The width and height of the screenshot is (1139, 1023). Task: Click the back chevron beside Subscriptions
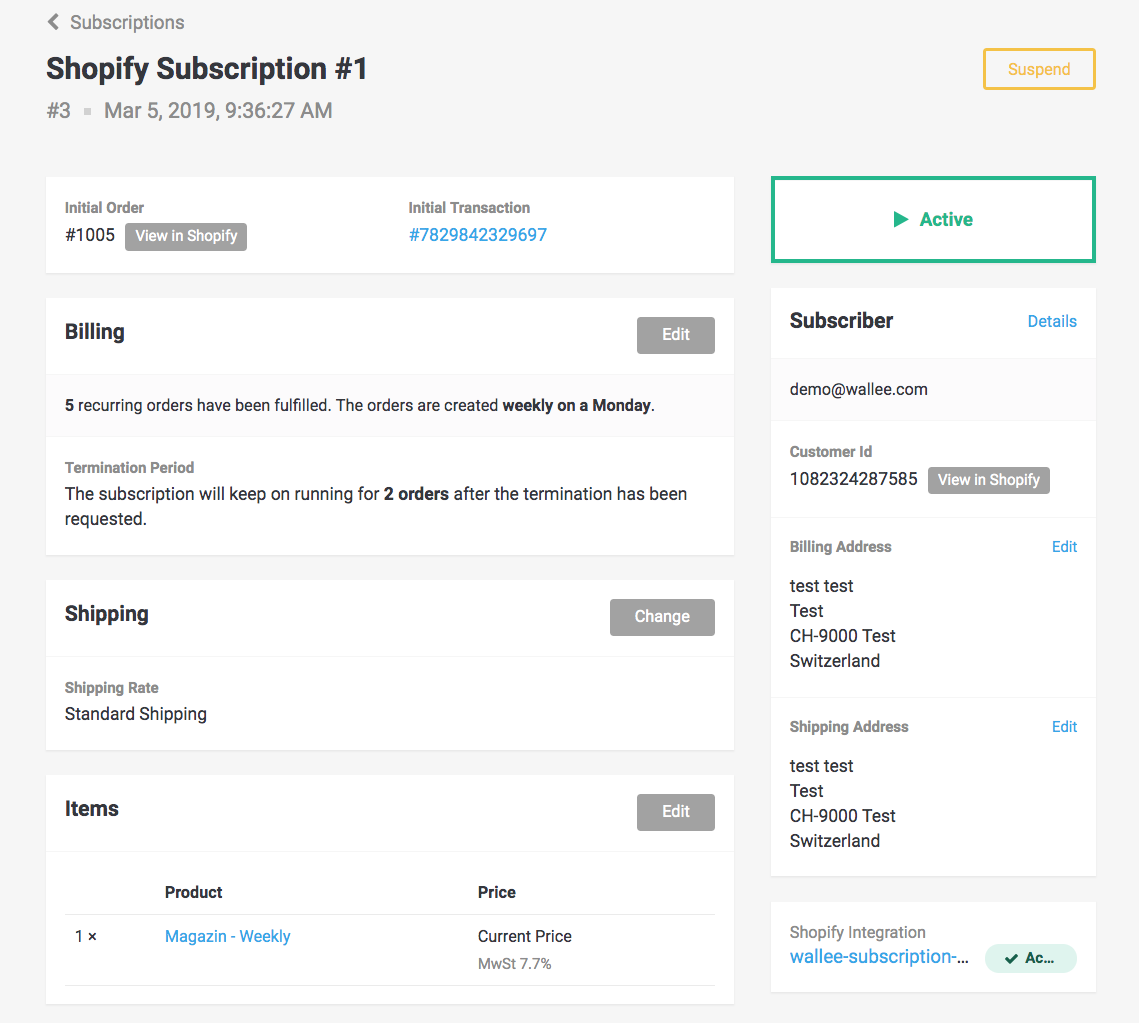(53, 21)
